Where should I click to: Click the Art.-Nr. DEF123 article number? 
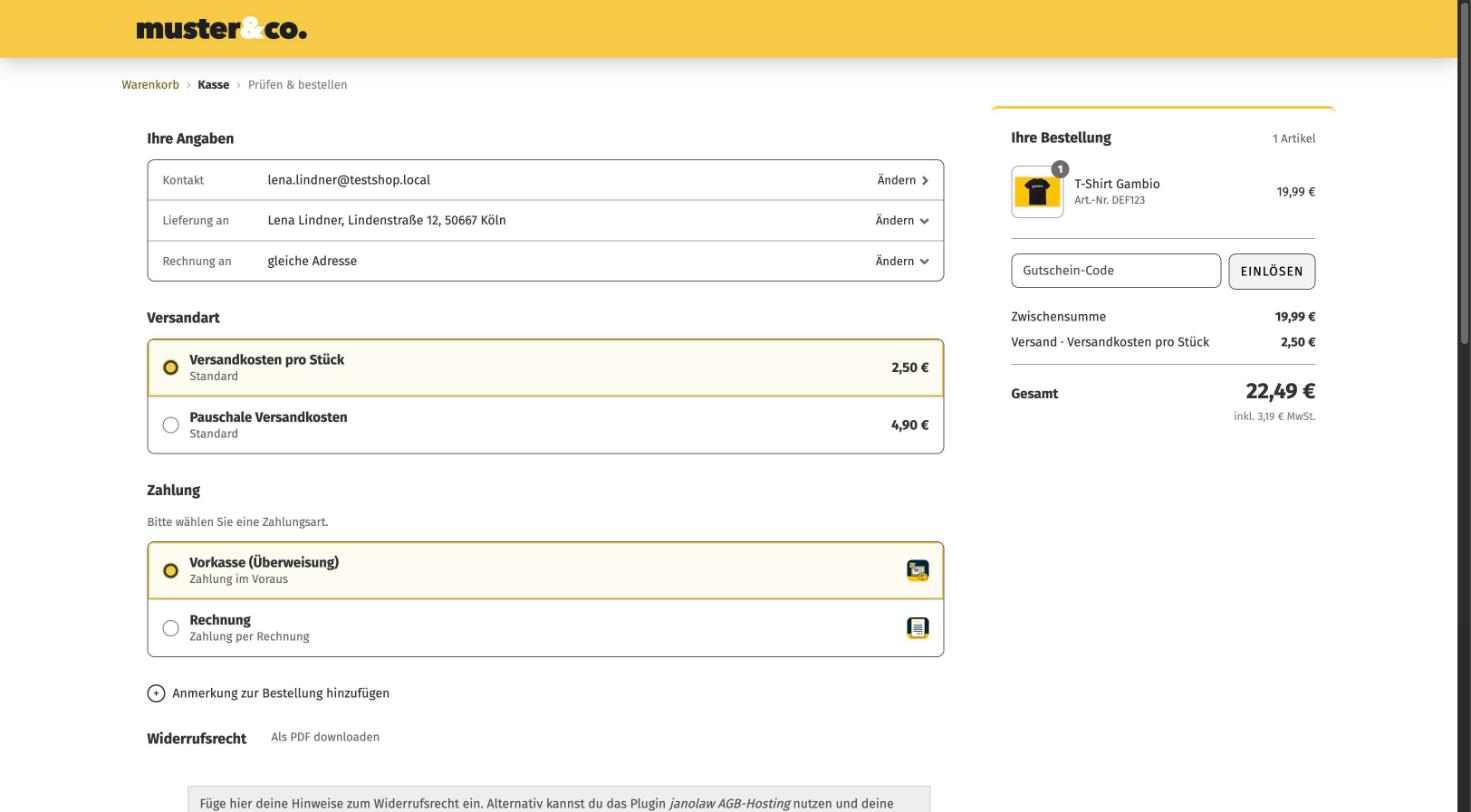[x=1110, y=200]
